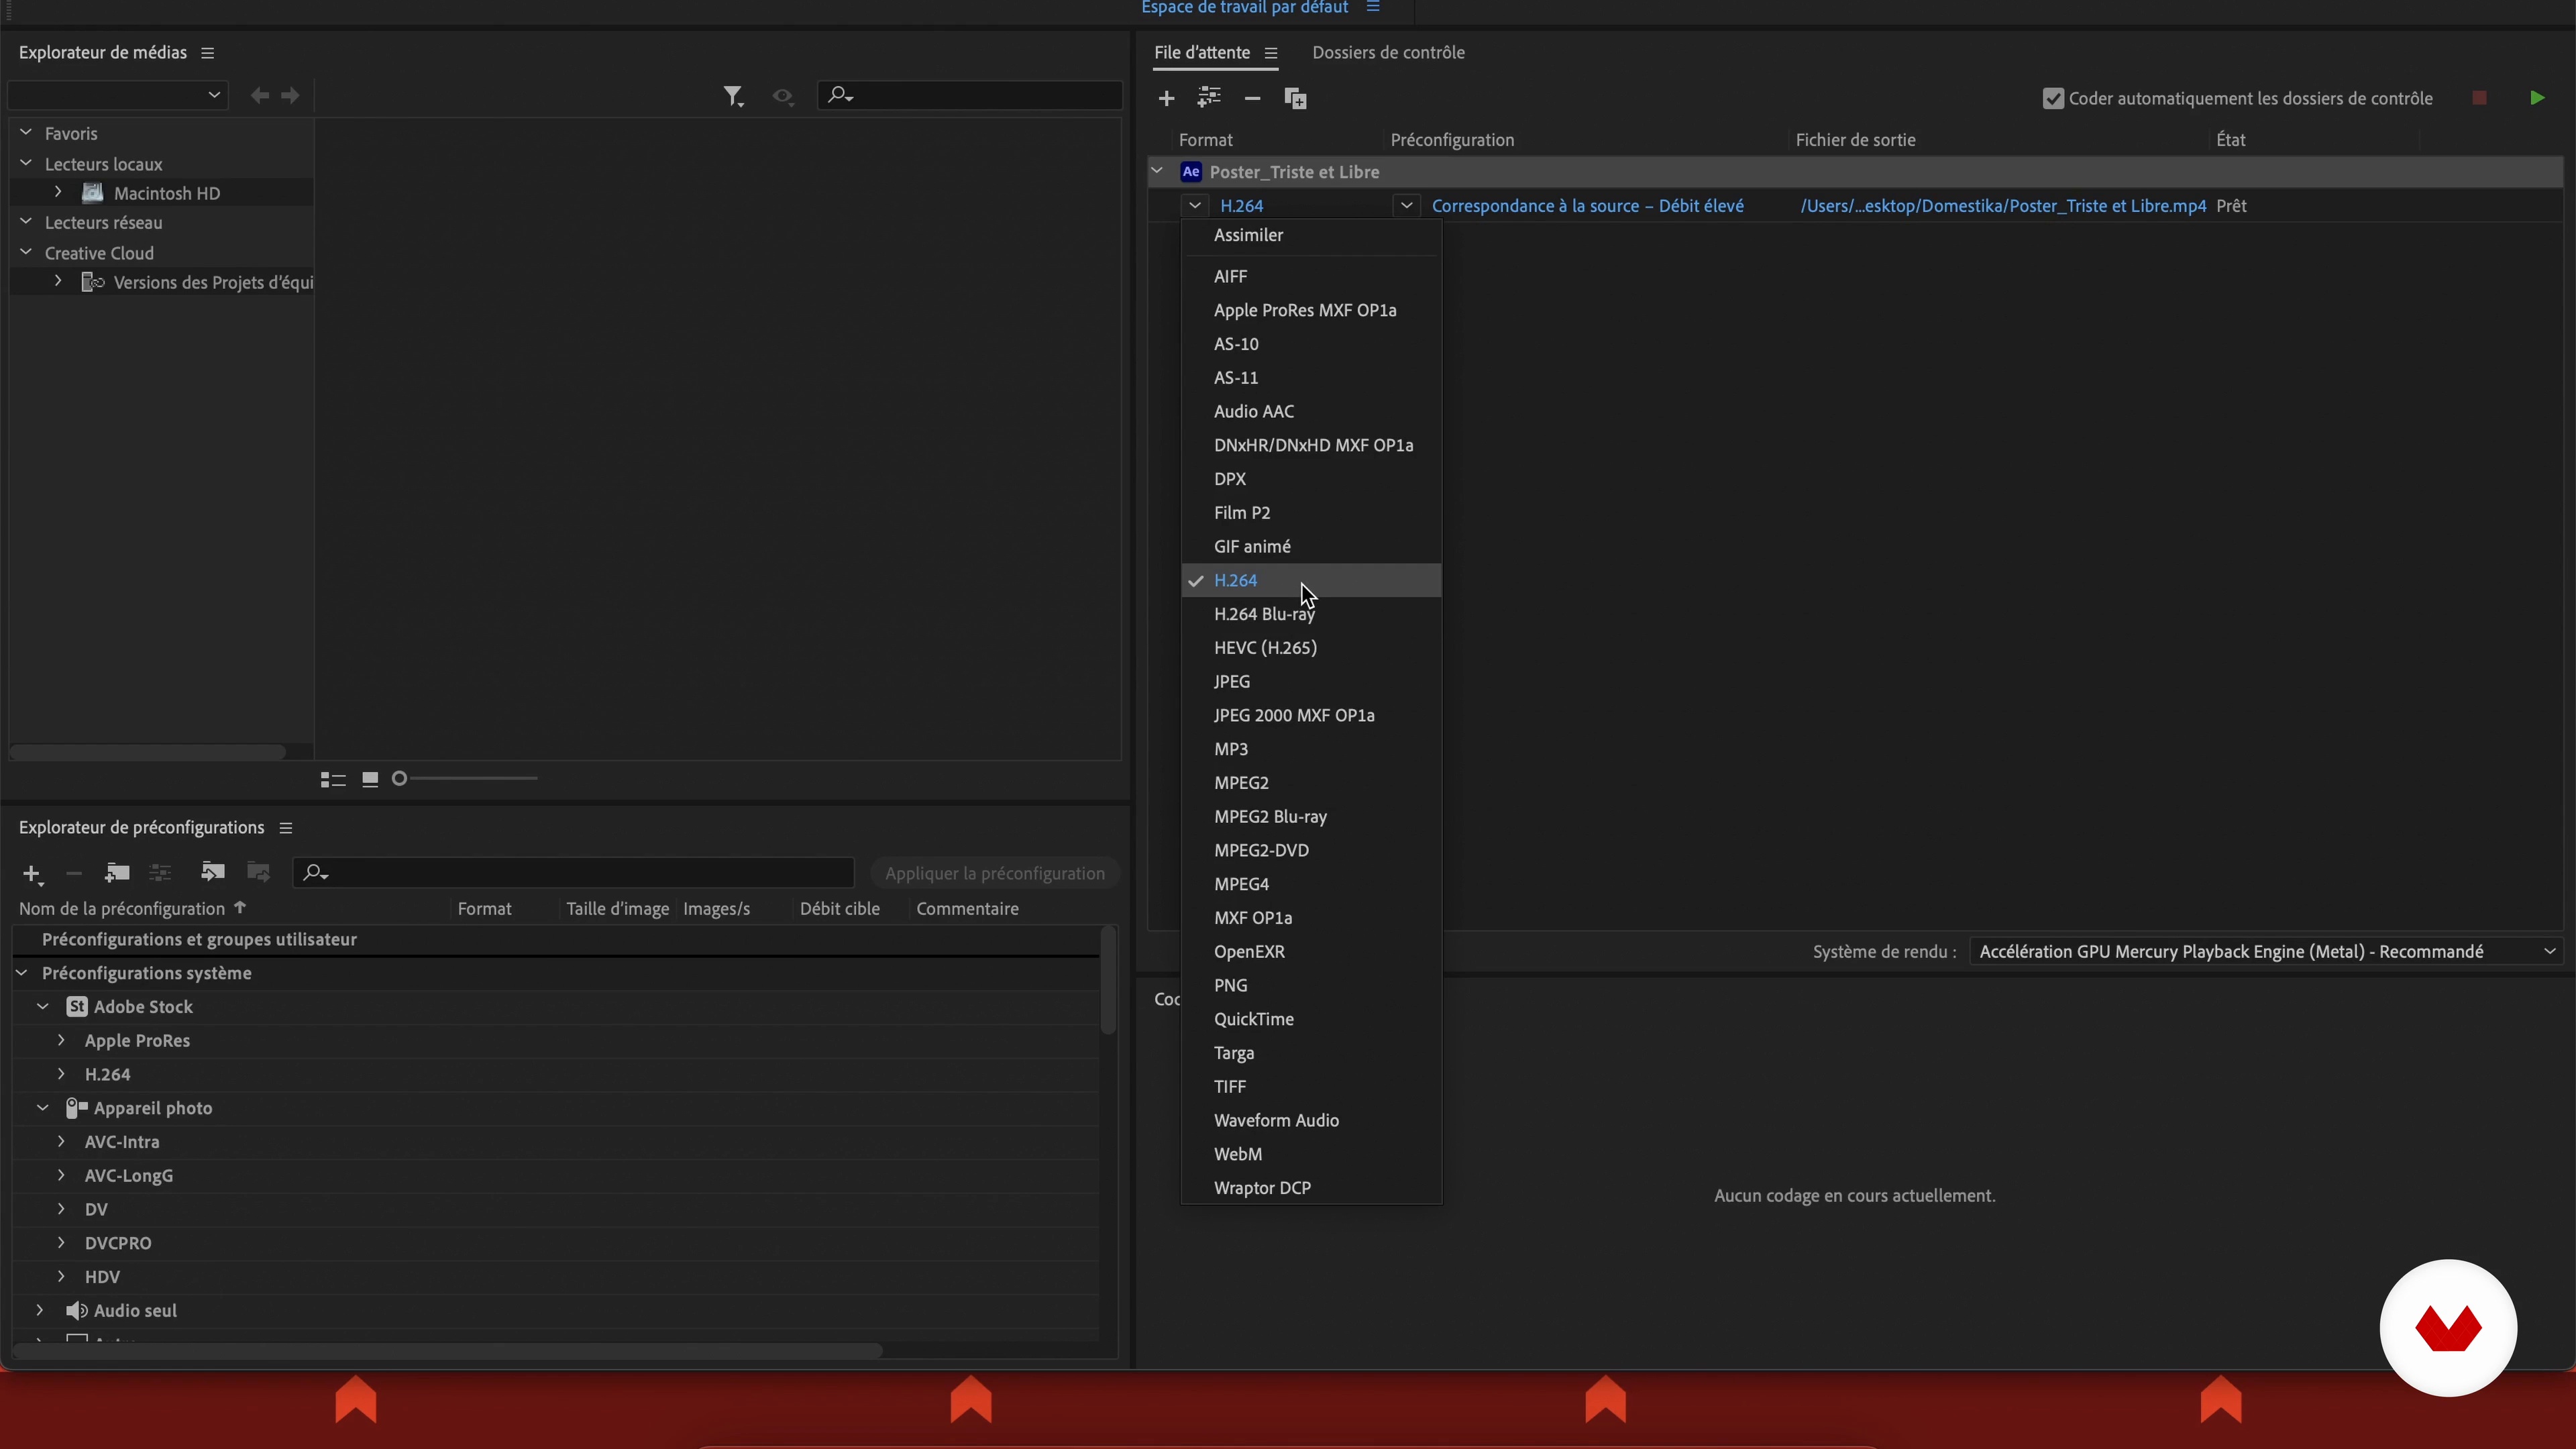Switch to the Dossiers de contrôle tab
The image size is (2576, 1449).
[x=1388, y=53]
